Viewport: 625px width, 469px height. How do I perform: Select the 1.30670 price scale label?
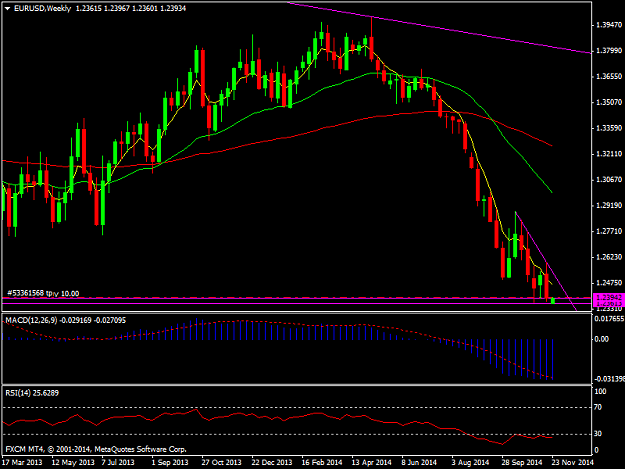pyautogui.click(x=608, y=180)
